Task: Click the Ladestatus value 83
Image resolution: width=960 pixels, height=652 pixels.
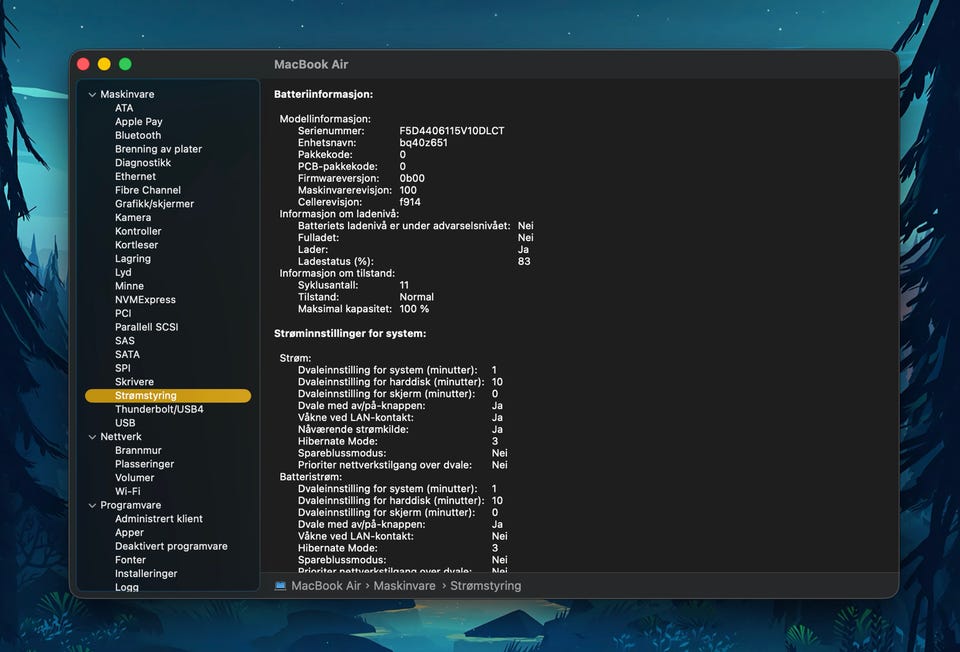Action: pyautogui.click(x=524, y=261)
